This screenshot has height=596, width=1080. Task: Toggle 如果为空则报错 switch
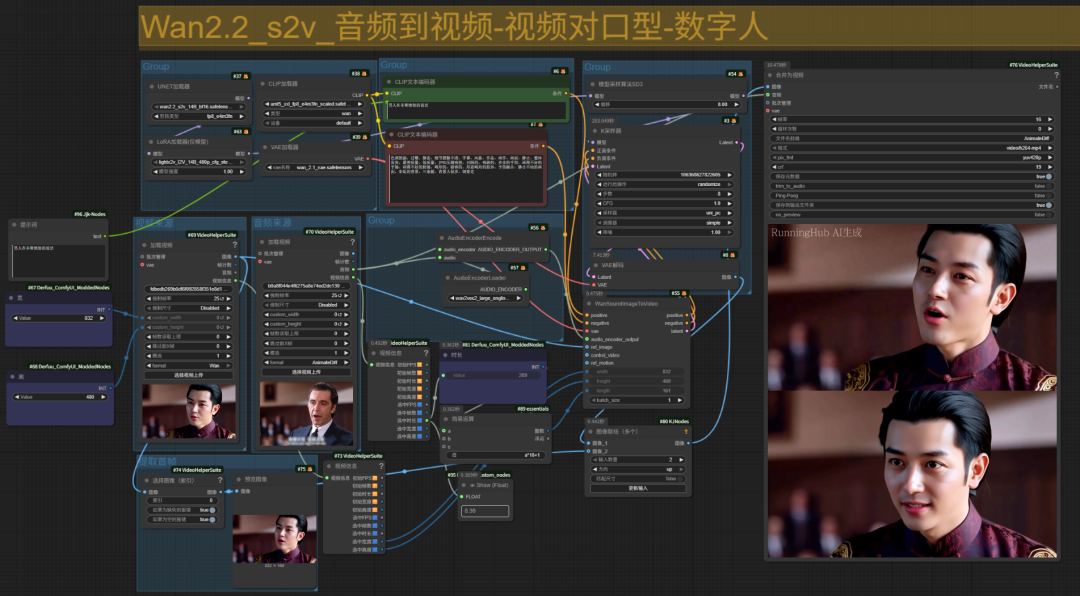click(x=211, y=520)
